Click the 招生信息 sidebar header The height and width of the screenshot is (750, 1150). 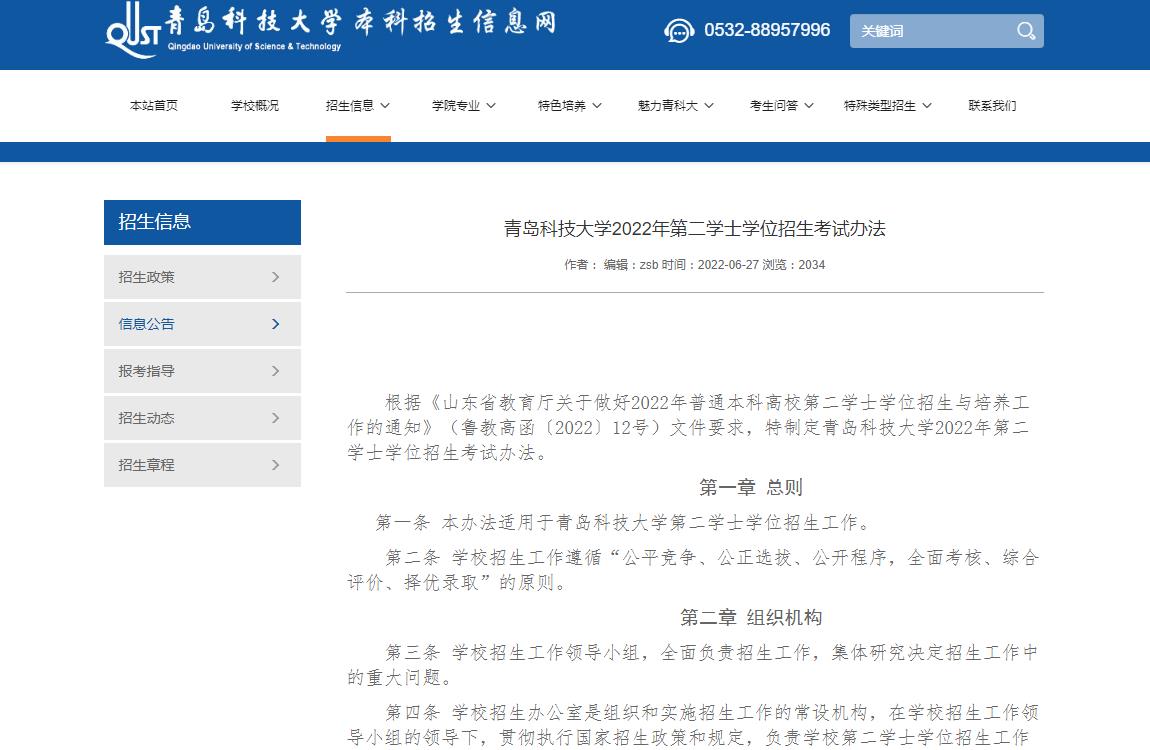(202, 222)
